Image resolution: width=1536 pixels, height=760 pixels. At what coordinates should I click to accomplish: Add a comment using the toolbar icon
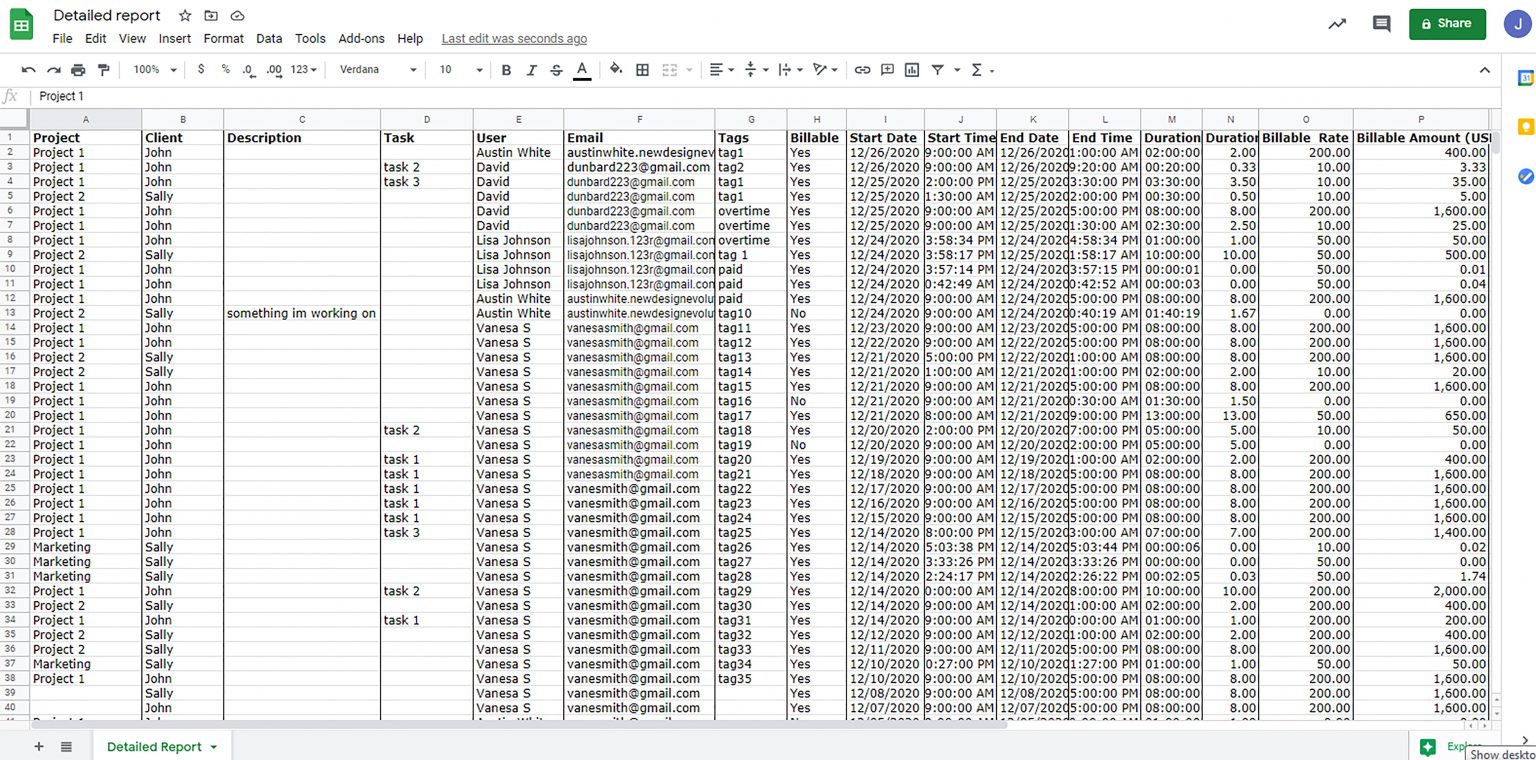click(887, 70)
